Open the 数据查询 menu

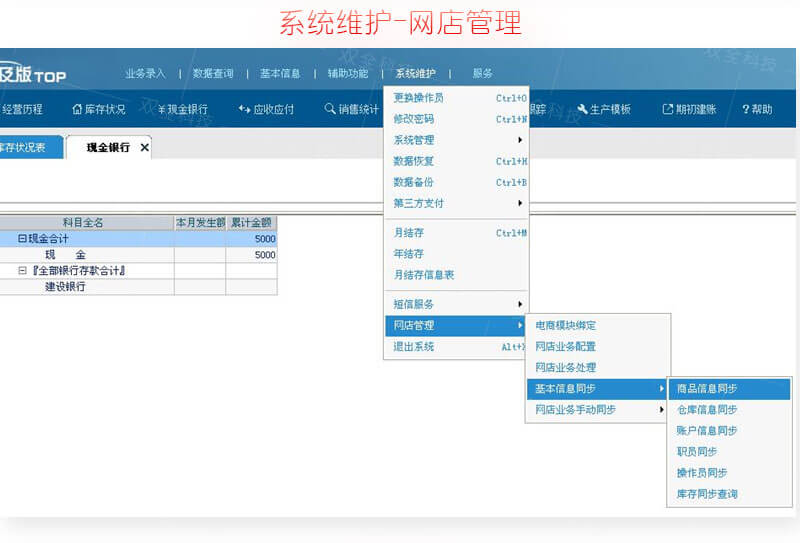(x=213, y=73)
